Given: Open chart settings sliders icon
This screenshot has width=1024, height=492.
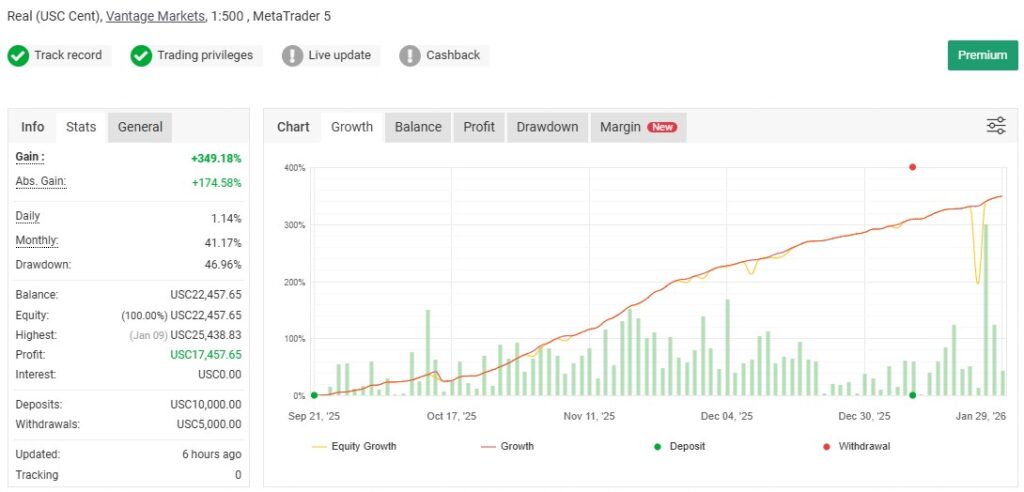Looking at the screenshot, I should click(x=996, y=126).
